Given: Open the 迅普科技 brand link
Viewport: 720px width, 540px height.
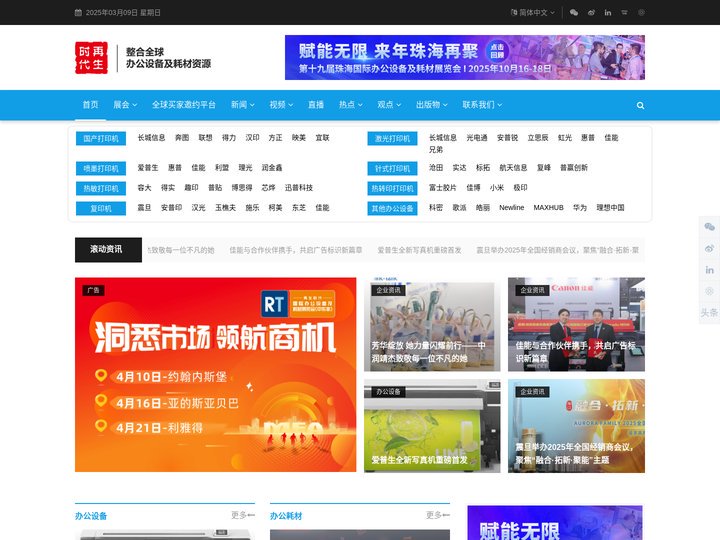Looking at the screenshot, I should pyautogui.click(x=298, y=187).
